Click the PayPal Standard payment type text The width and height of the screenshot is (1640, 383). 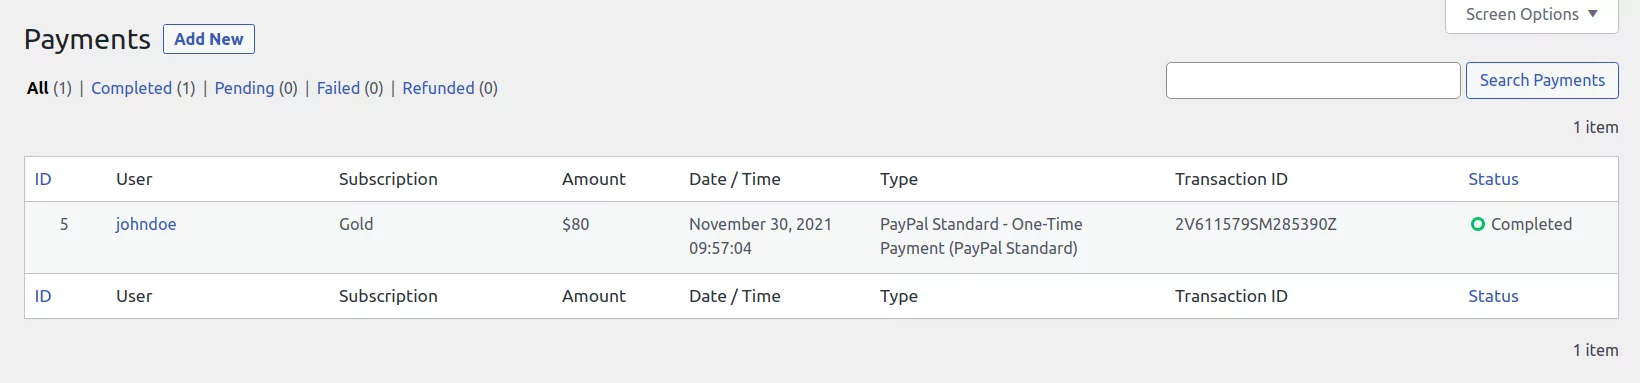(x=981, y=236)
